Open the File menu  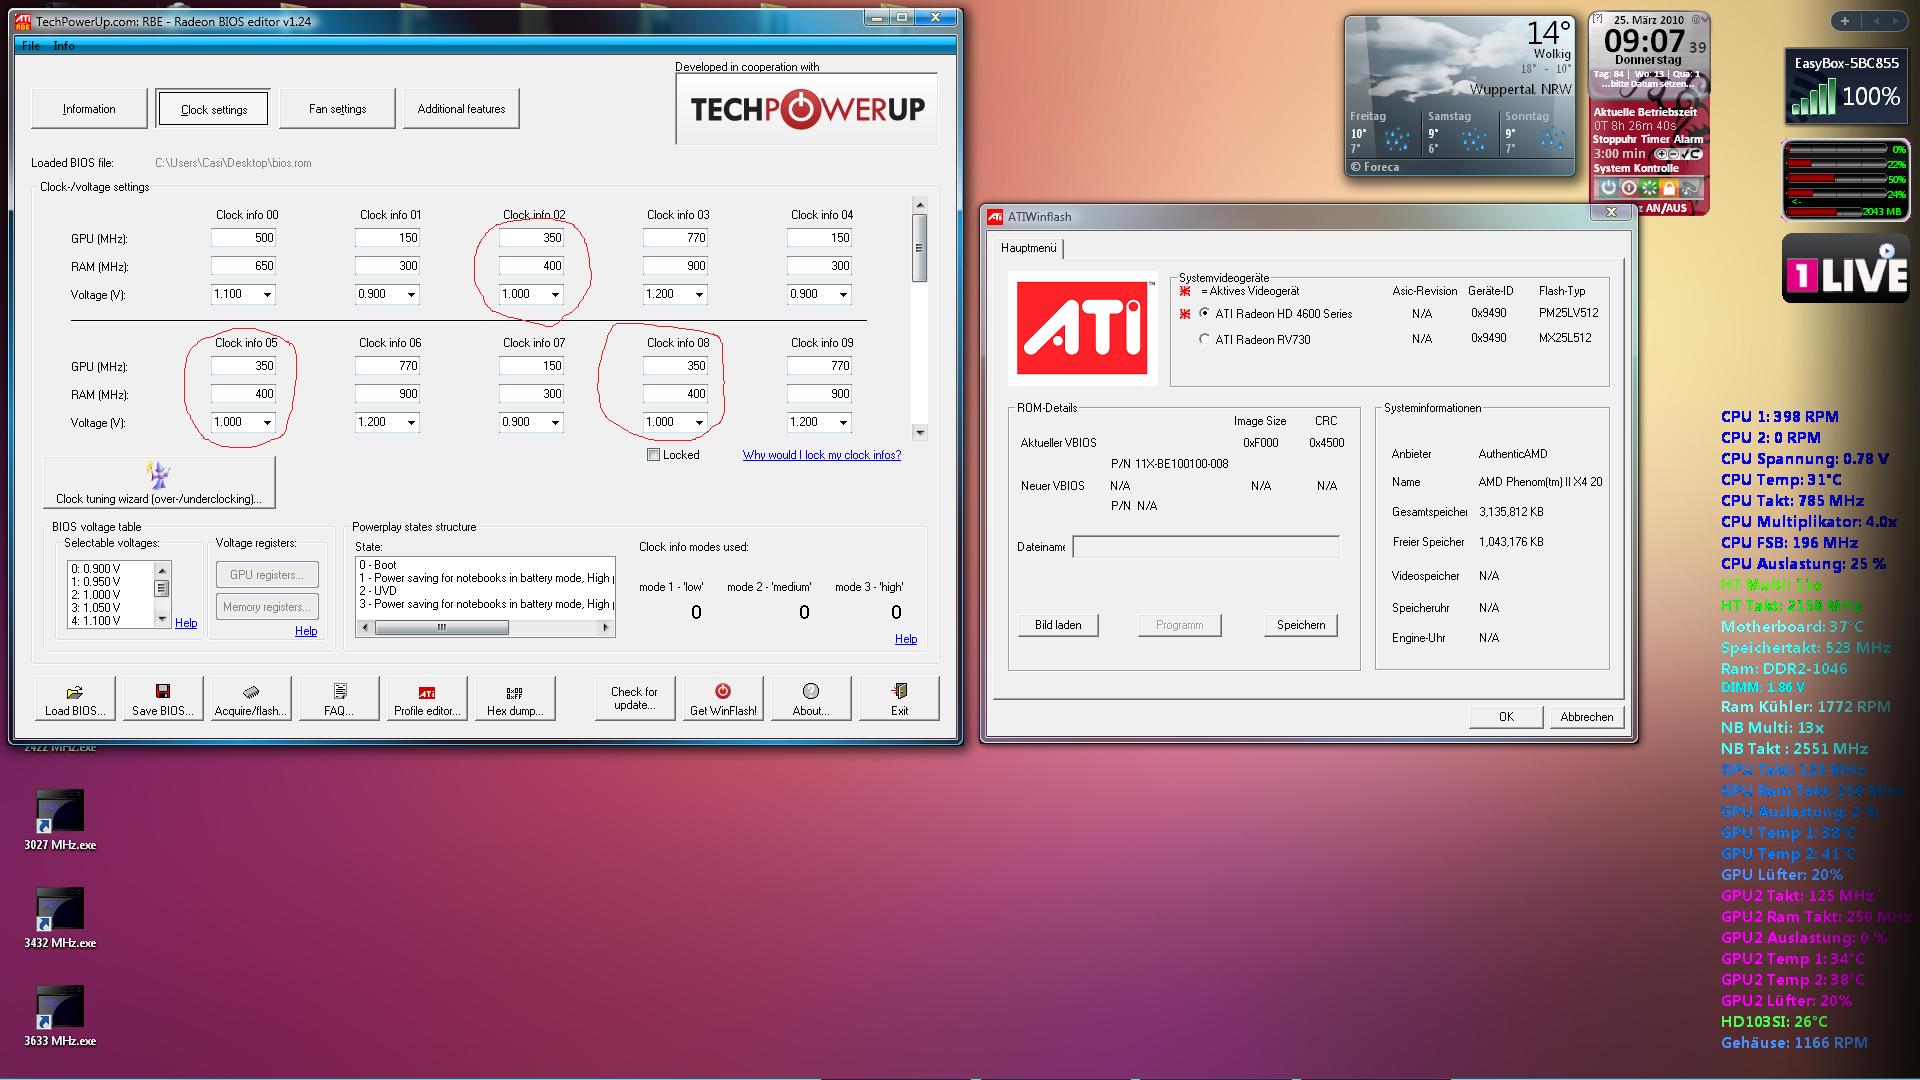[x=31, y=46]
